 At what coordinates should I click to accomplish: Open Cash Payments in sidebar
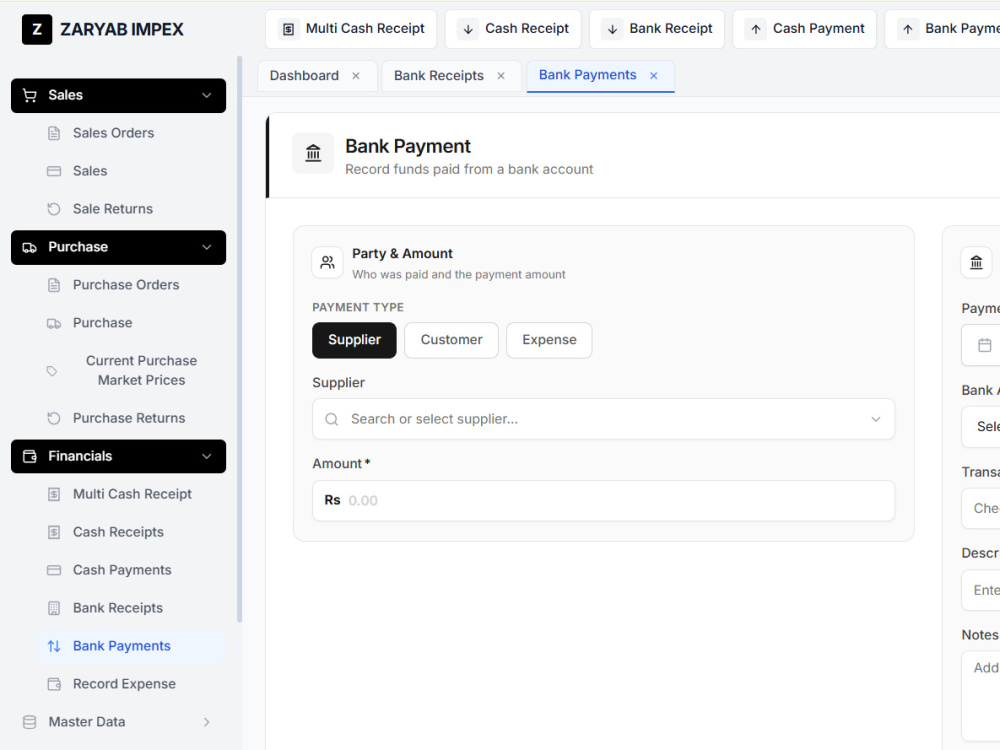[x=131, y=570]
